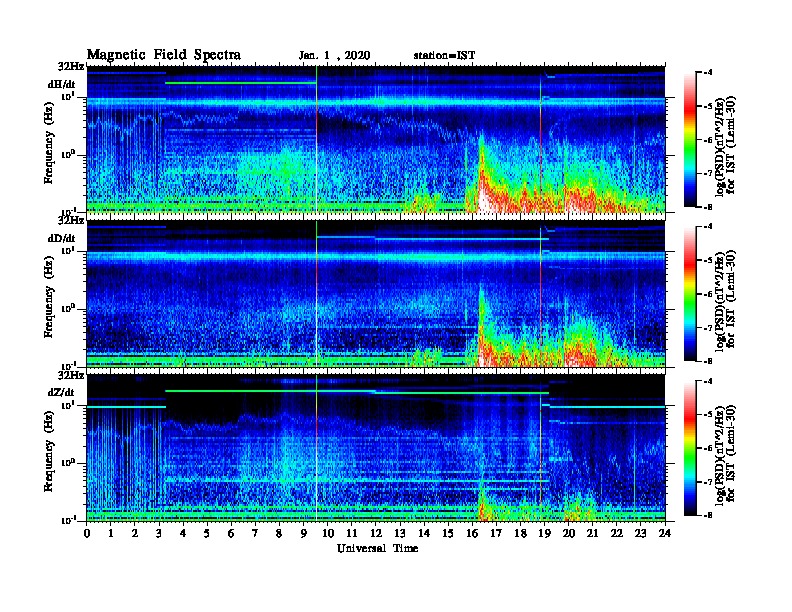Select the dZ/dt panel label
The height and width of the screenshot is (612, 792).
(x=61, y=392)
